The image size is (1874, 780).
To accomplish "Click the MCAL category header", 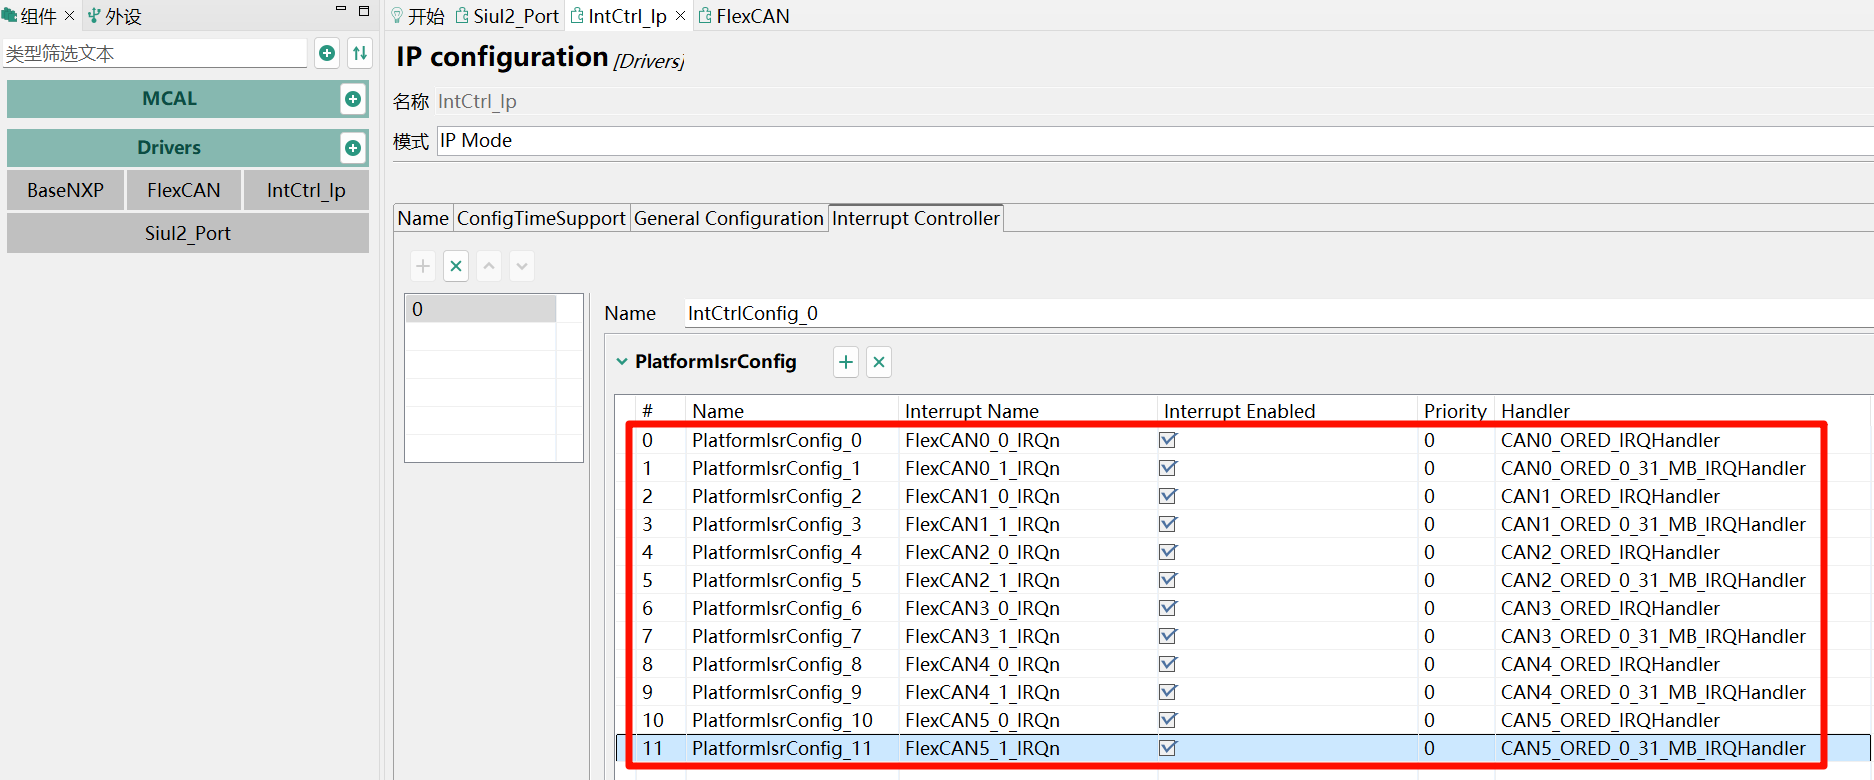I will (x=170, y=99).
